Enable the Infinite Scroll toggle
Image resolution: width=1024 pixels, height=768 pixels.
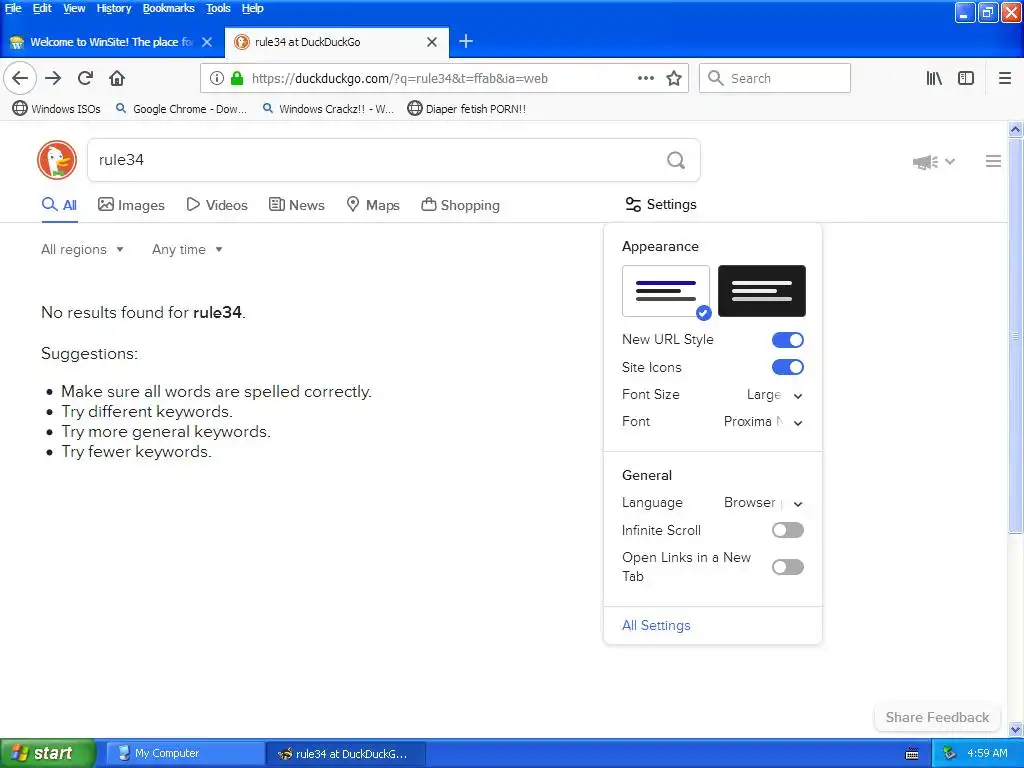pyautogui.click(x=788, y=530)
